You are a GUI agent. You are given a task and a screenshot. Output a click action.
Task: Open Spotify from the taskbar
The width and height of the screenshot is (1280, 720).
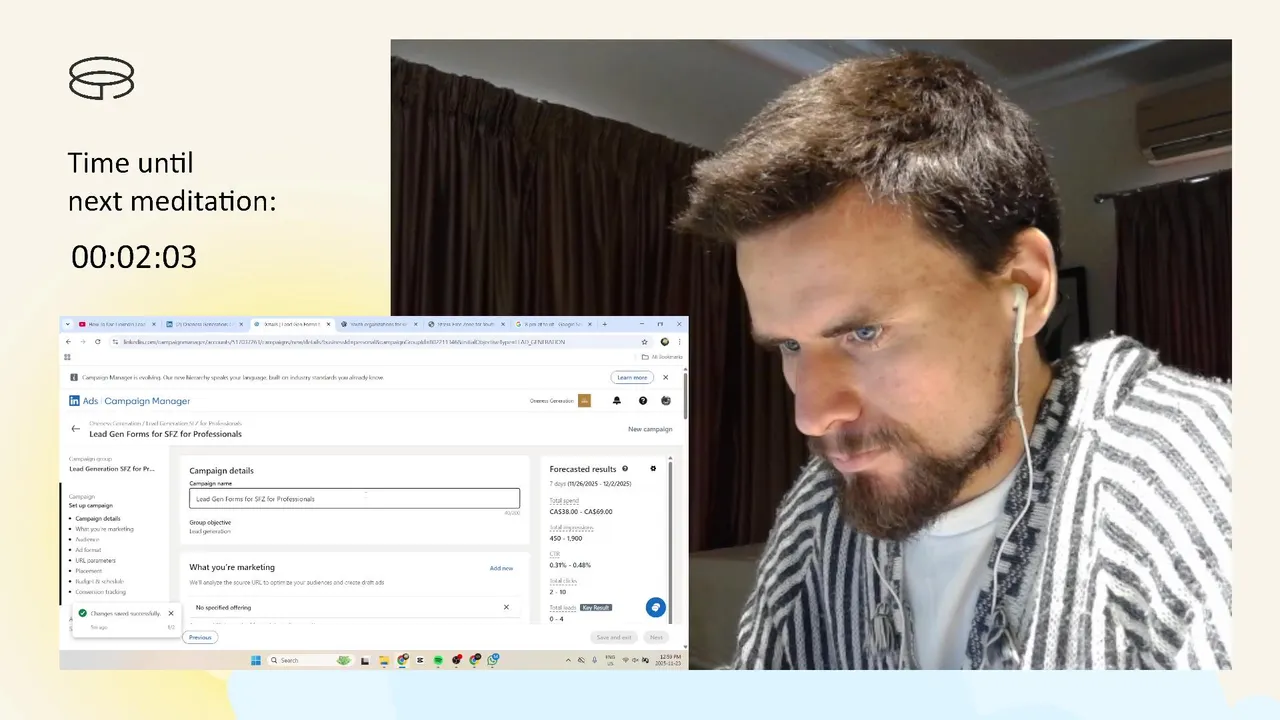[438, 660]
